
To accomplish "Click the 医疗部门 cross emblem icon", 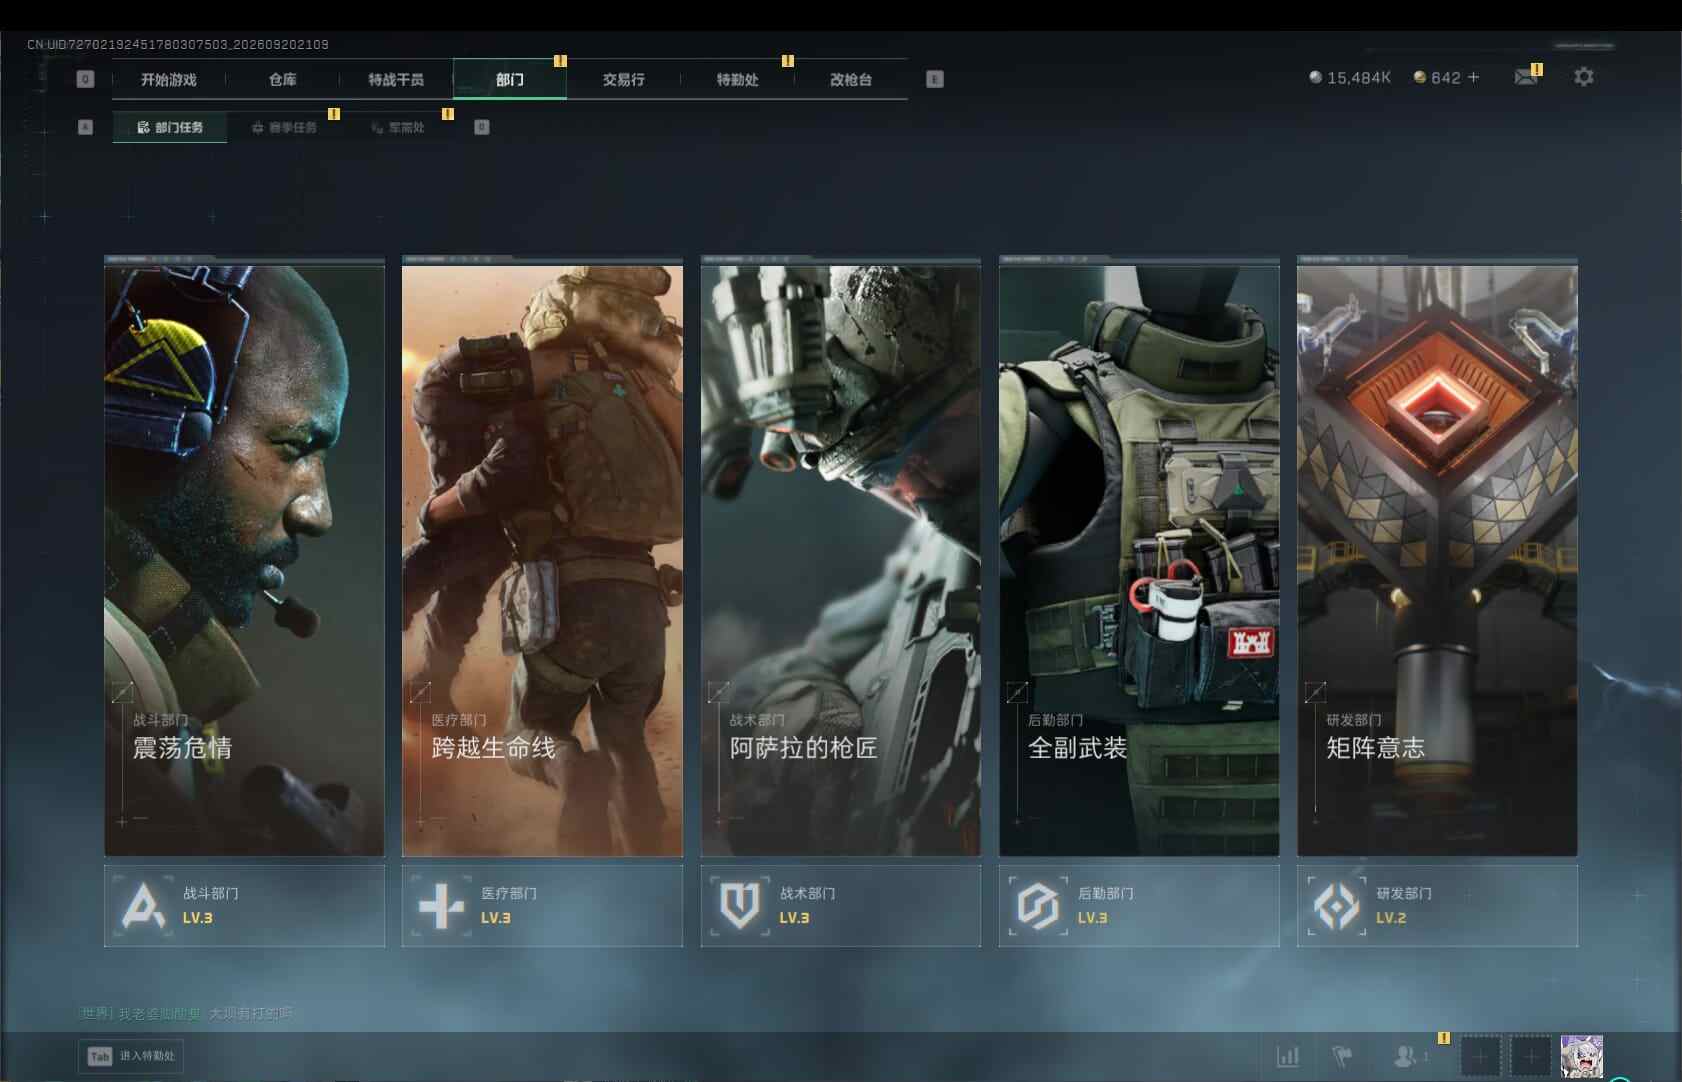I will [441, 906].
